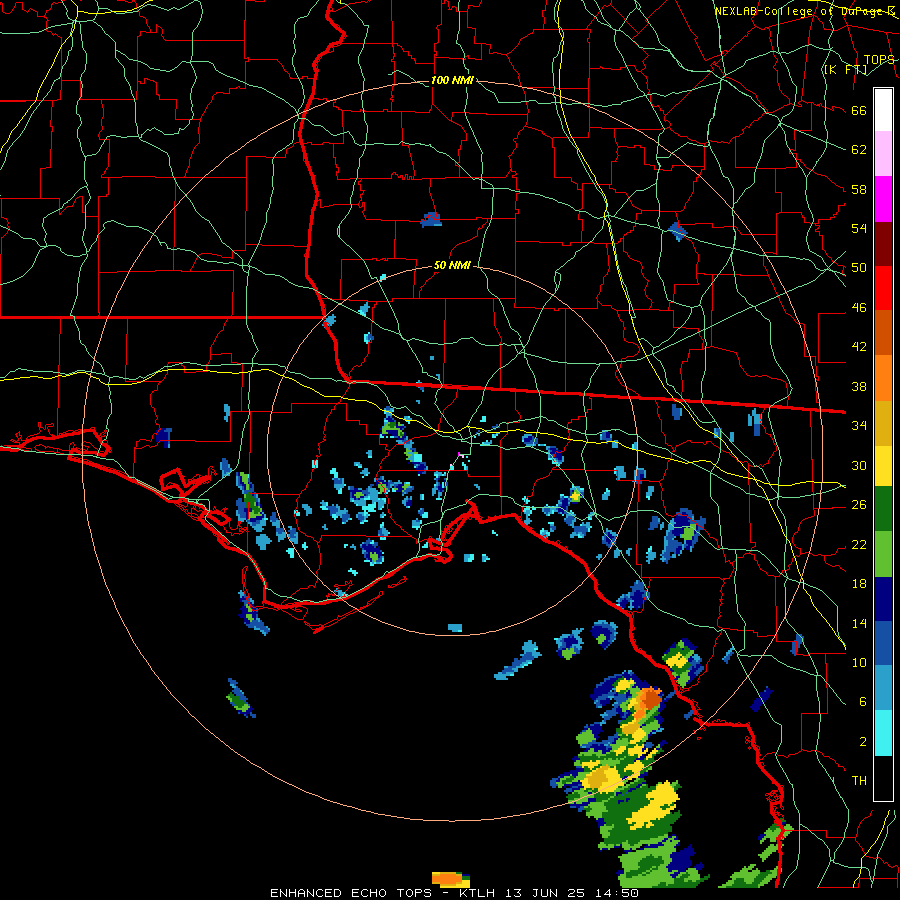
Task: Select the light pink legend color band
Action: pyautogui.click(x=883, y=154)
